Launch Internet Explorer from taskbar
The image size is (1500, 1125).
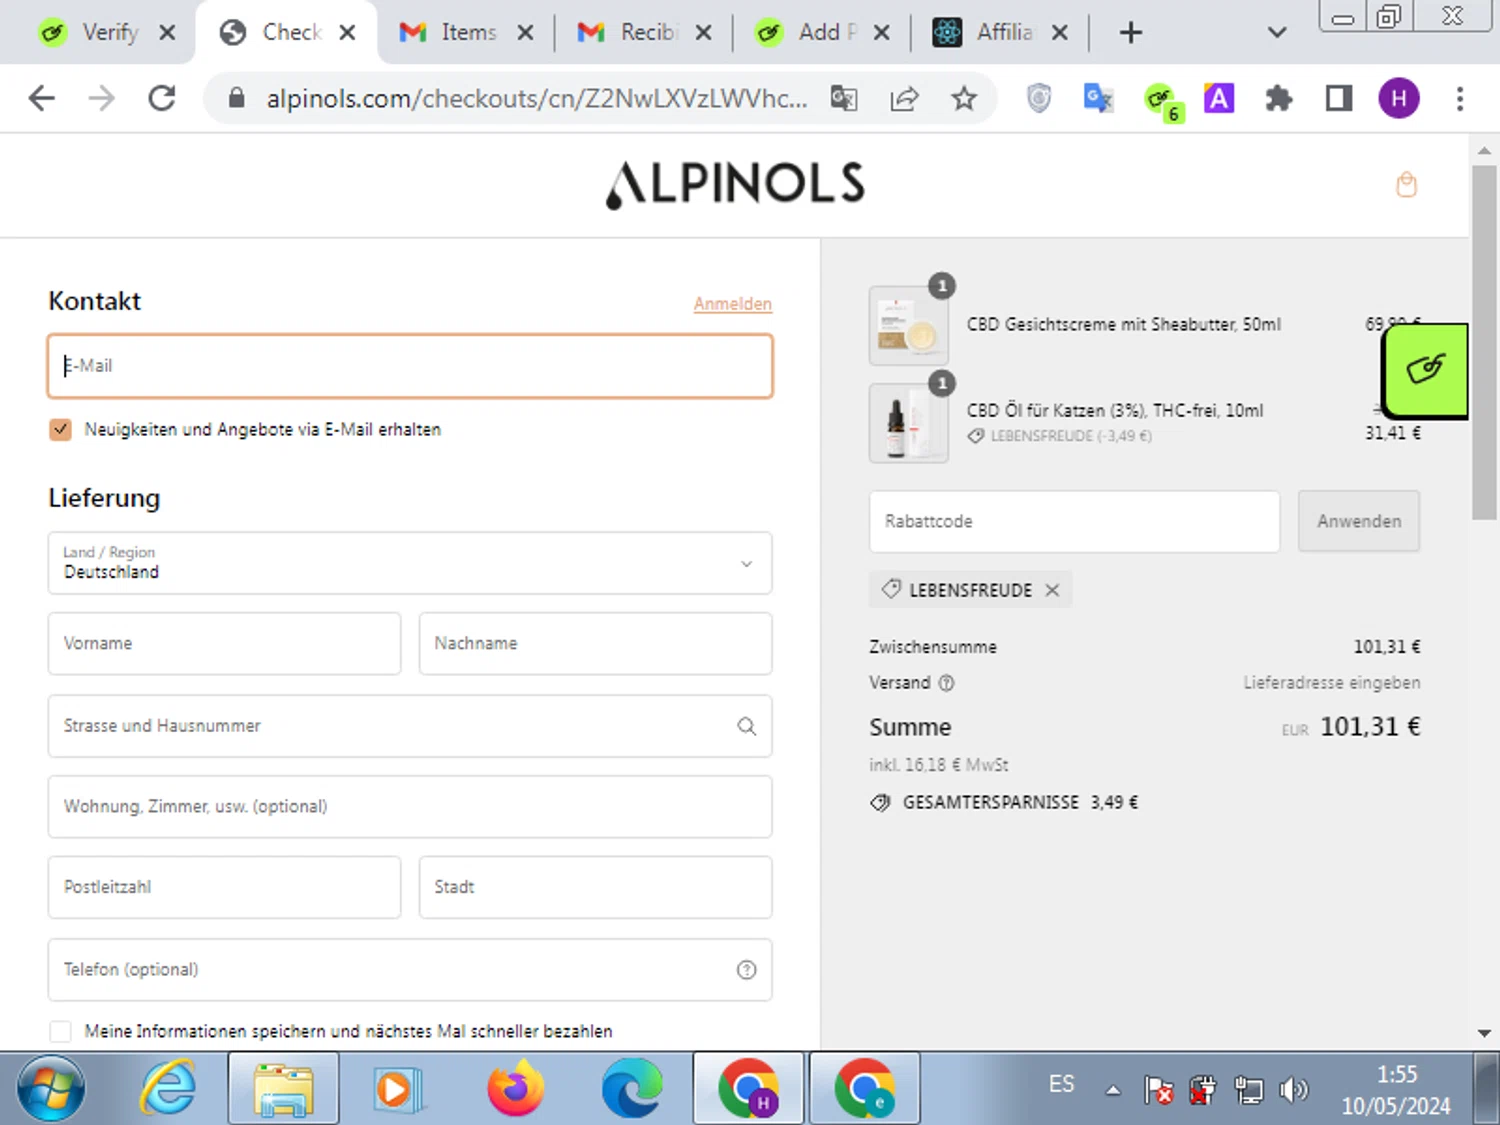tap(167, 1088)
